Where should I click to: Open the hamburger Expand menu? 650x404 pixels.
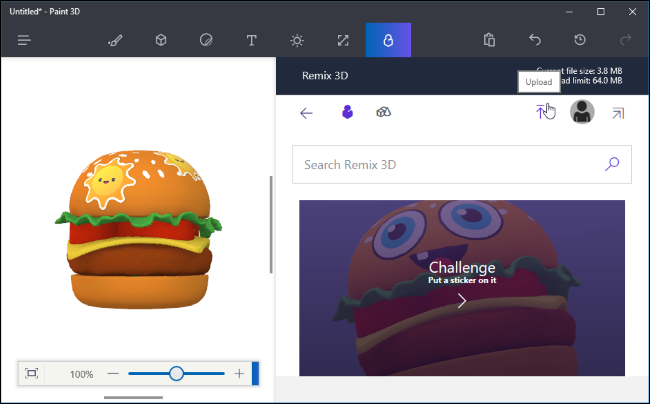tap(24, 40)
